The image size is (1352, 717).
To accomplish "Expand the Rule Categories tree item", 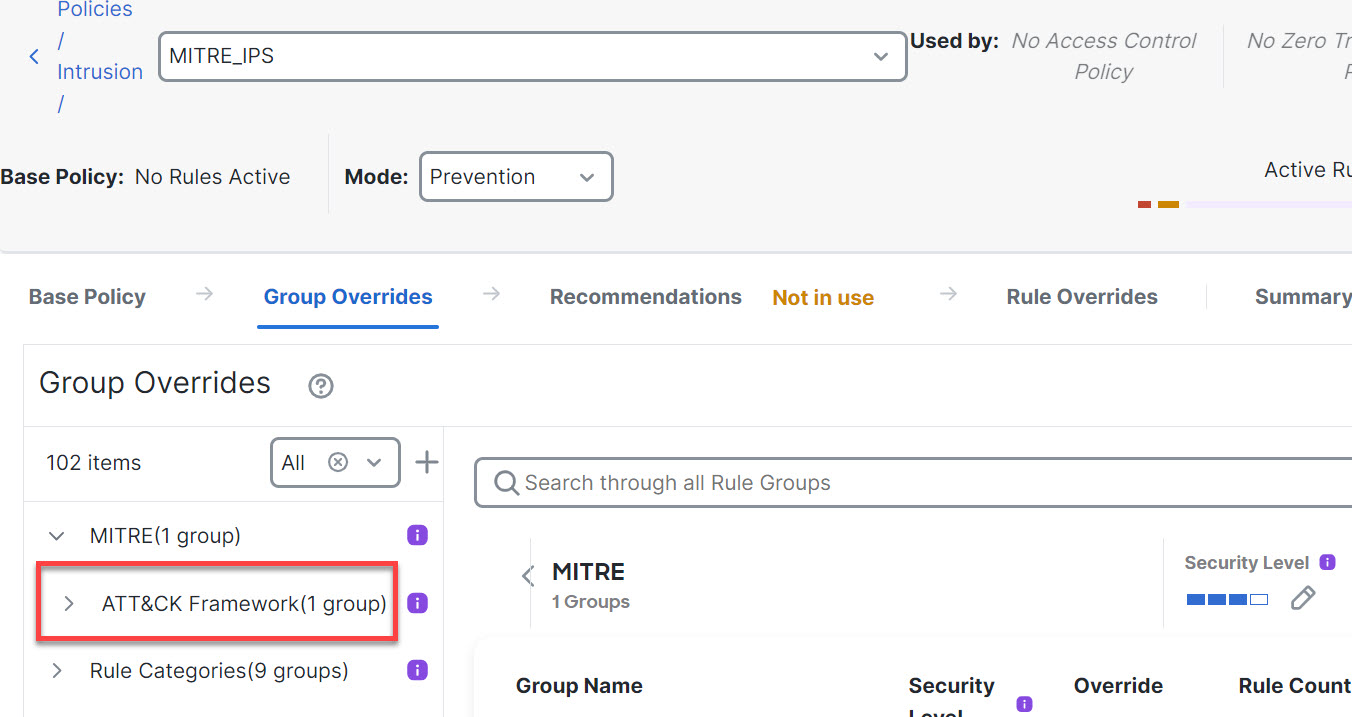I will point(57,670).
